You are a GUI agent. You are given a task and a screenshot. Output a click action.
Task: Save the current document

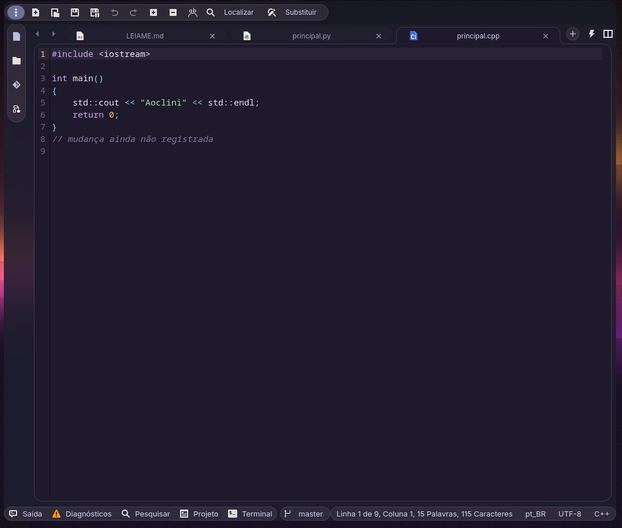click(75, 12)
